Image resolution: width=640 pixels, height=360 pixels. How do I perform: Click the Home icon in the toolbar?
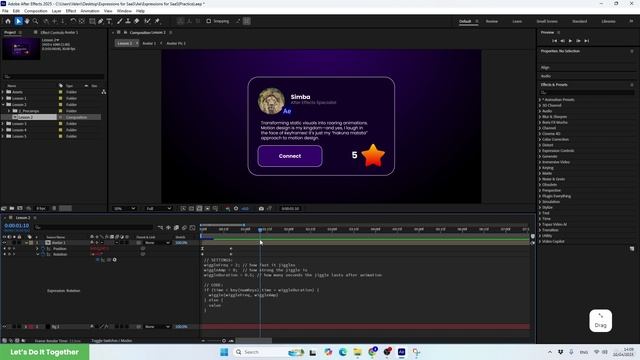point(8,21)
